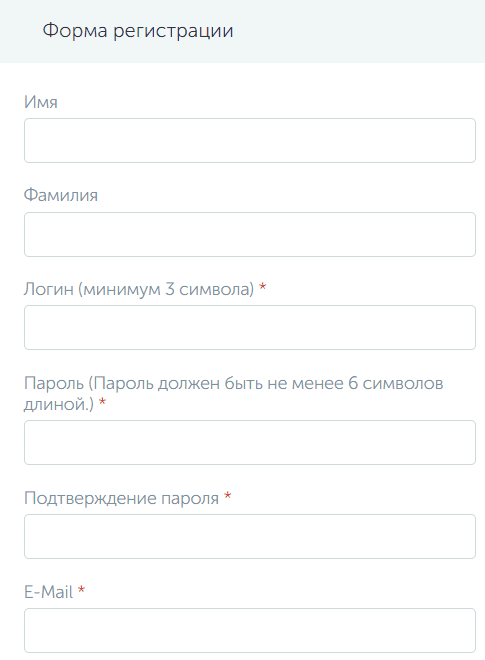This screenshot has width=485, height=660.
Task: Click the required asterisk beside E-Mail
Action: [x=81, y=590]
